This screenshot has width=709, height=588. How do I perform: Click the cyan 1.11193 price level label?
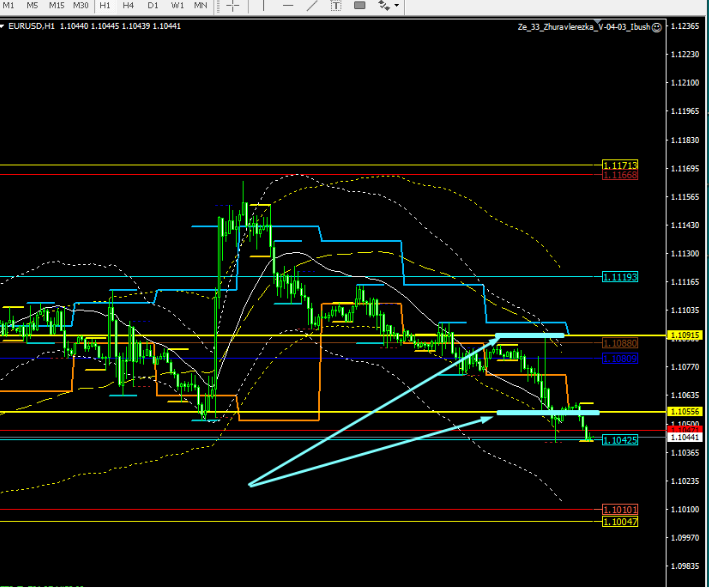click(x=620, y=276)
